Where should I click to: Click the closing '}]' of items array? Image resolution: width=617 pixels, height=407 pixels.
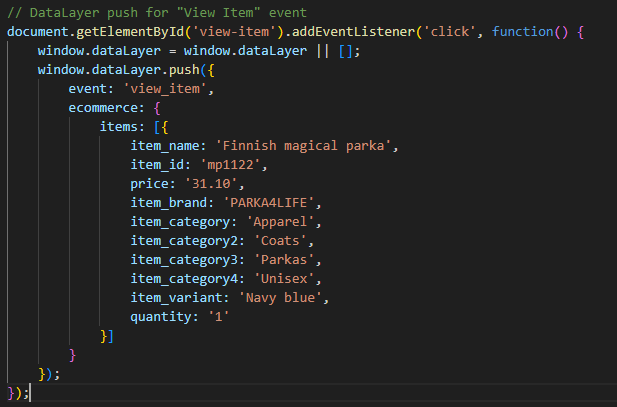[x=107, y=336]
